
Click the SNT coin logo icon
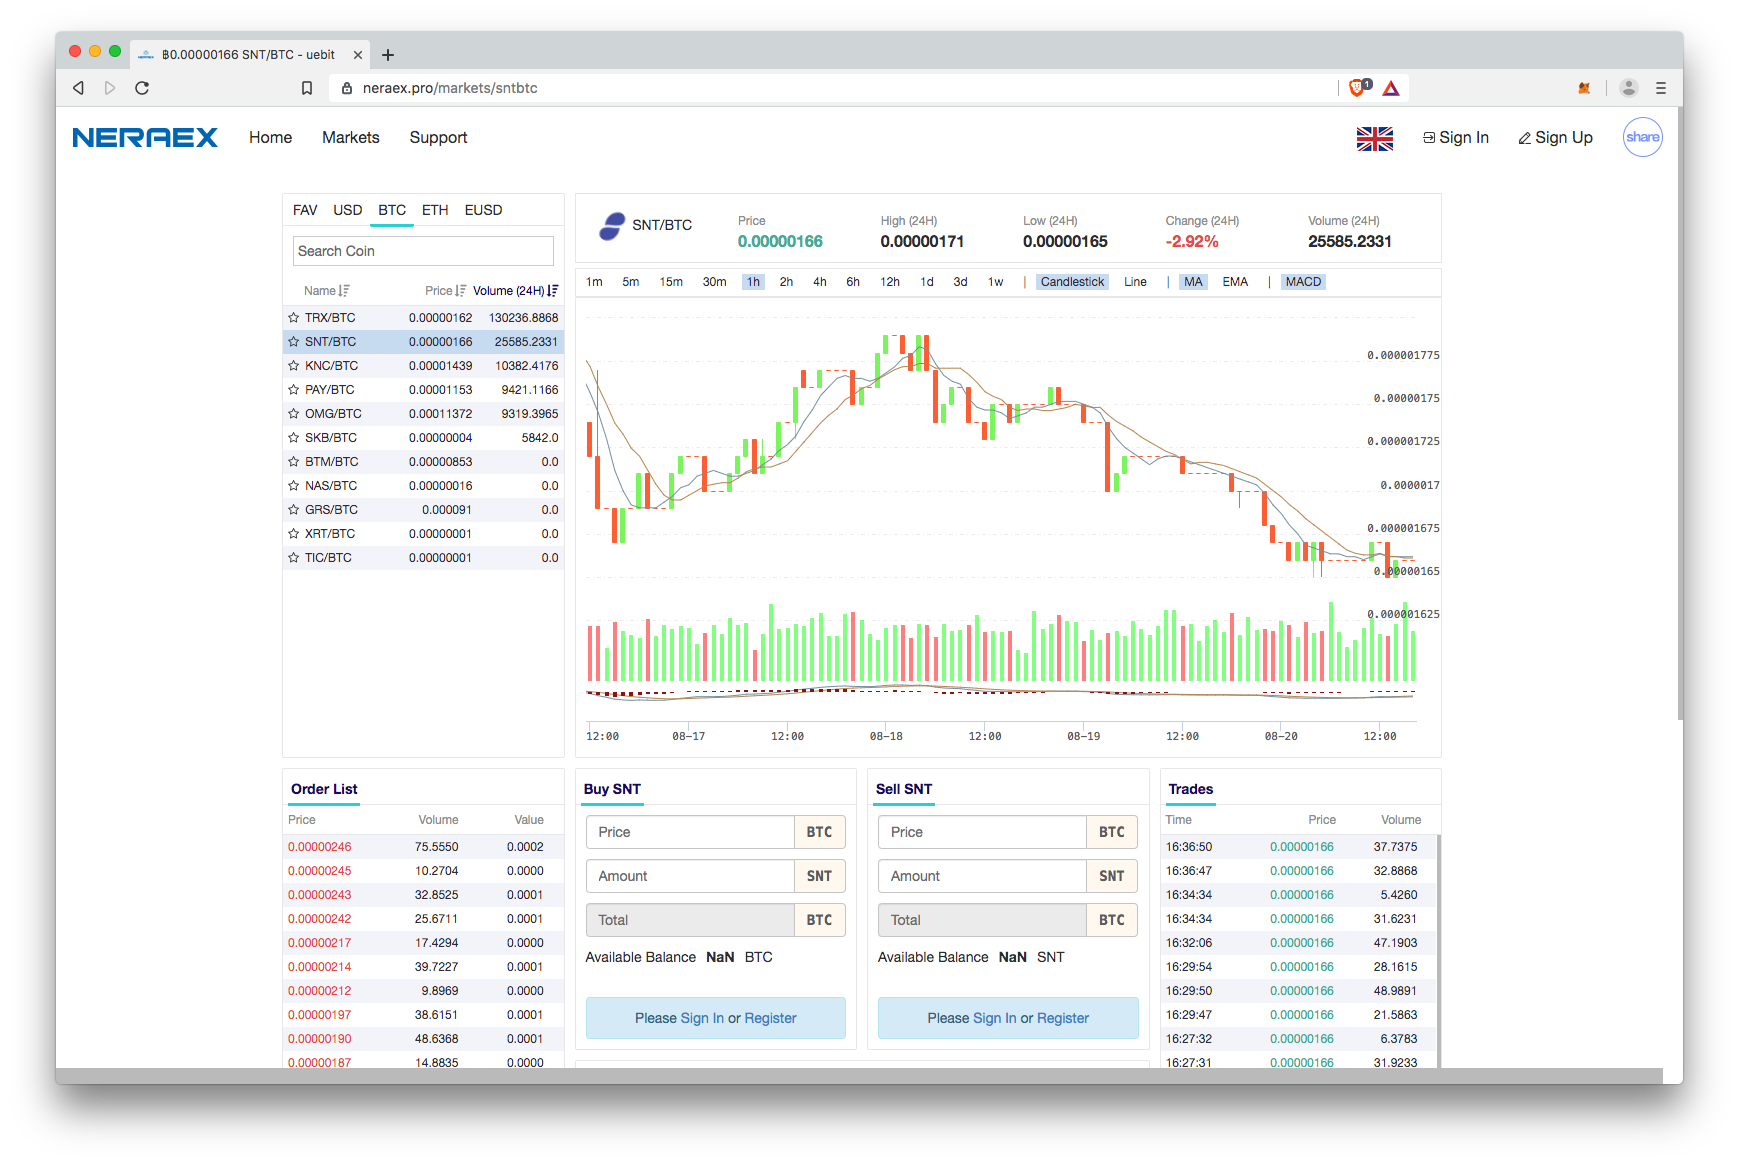coord(612,226)
